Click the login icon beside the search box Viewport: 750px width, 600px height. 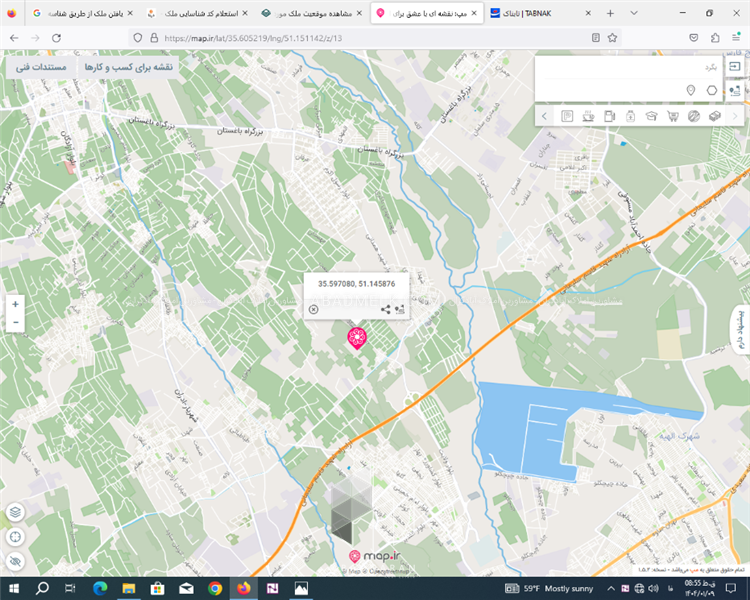point(735,66)
